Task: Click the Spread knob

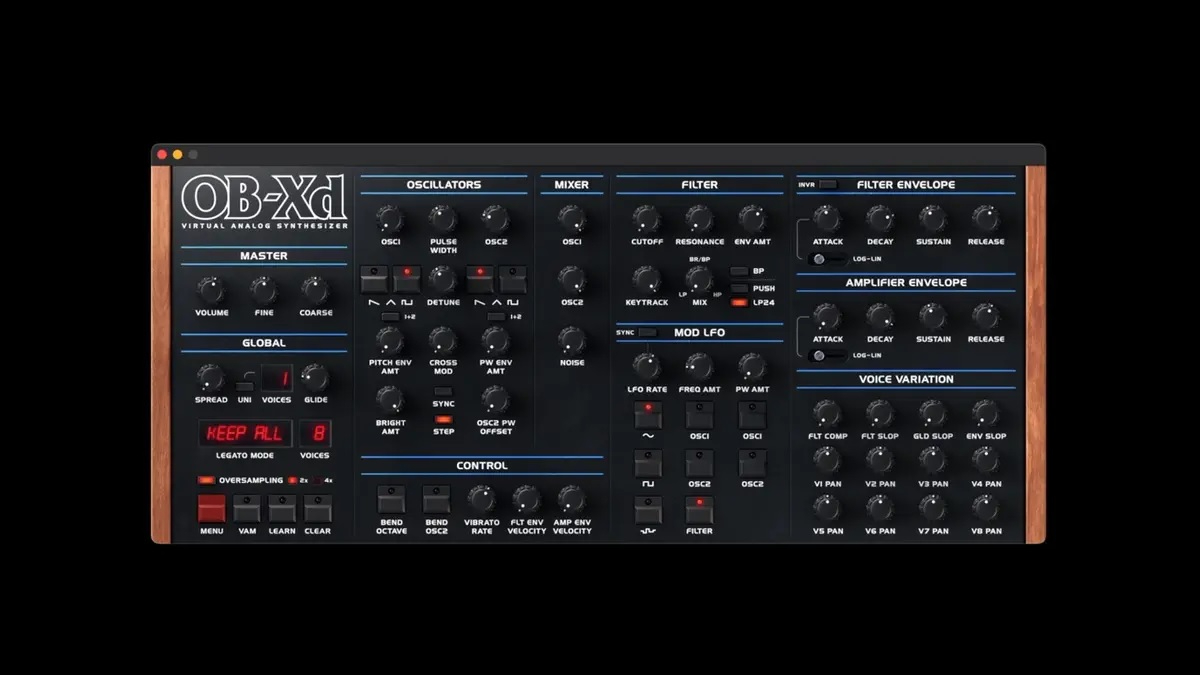Action: click(211, 378)
